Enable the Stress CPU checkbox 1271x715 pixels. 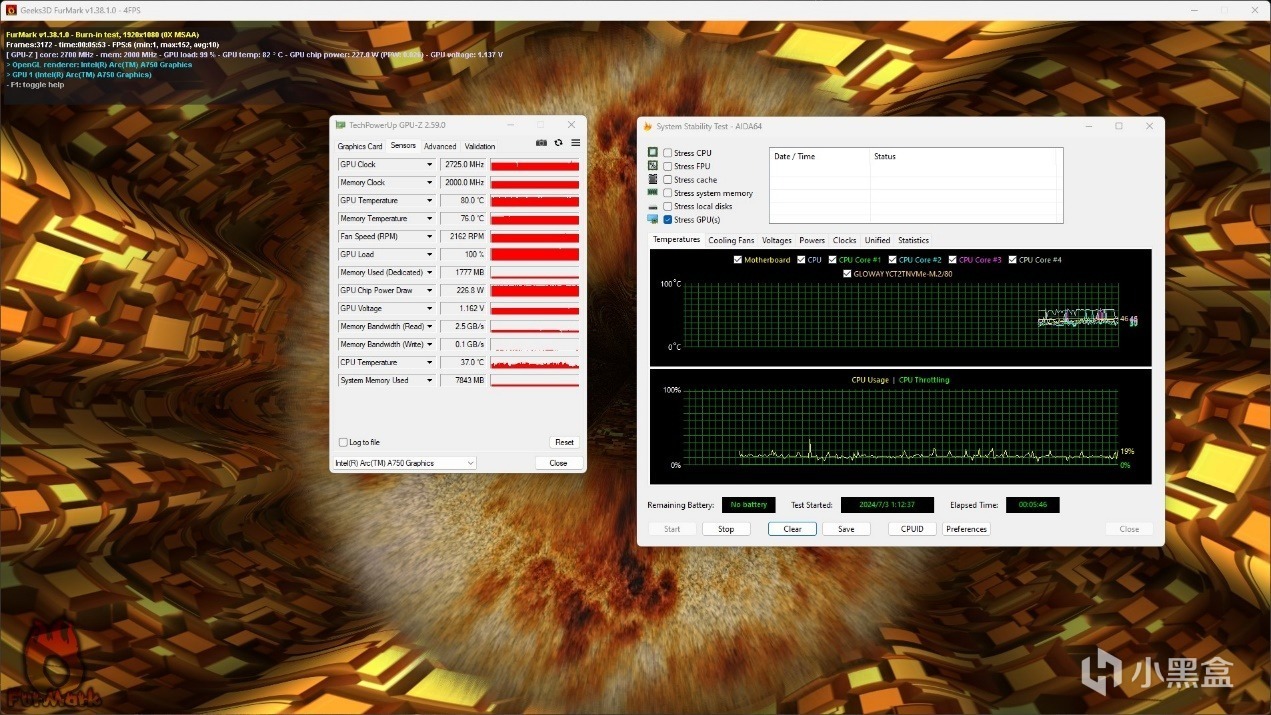[668, 153]
